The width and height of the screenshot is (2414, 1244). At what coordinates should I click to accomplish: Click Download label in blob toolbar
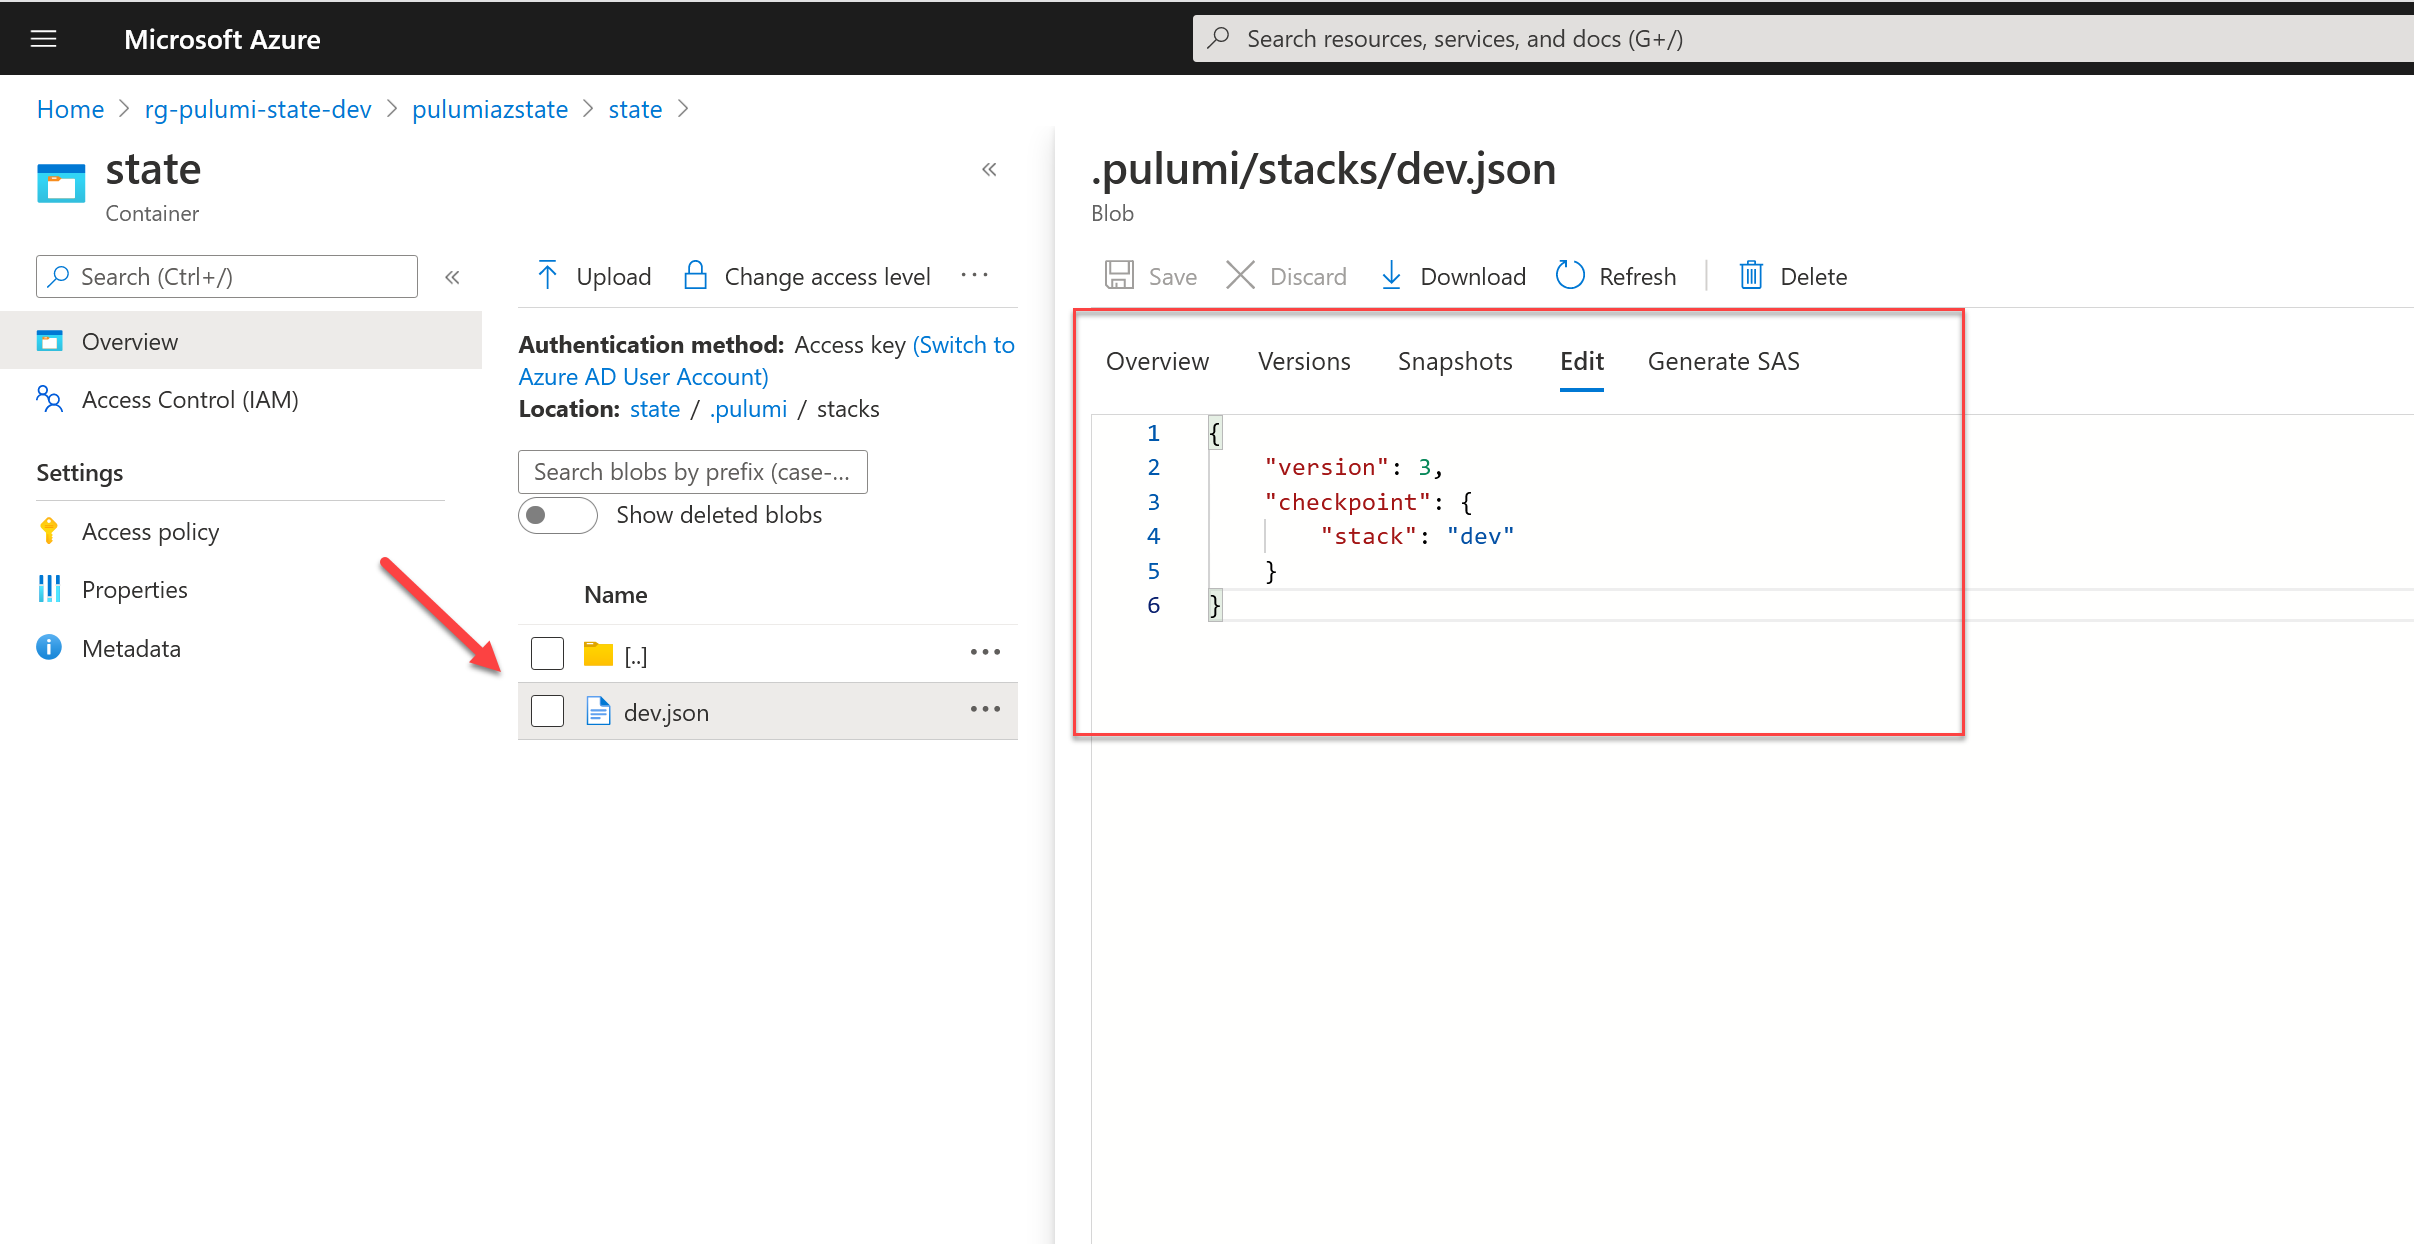pos(1473,277)
